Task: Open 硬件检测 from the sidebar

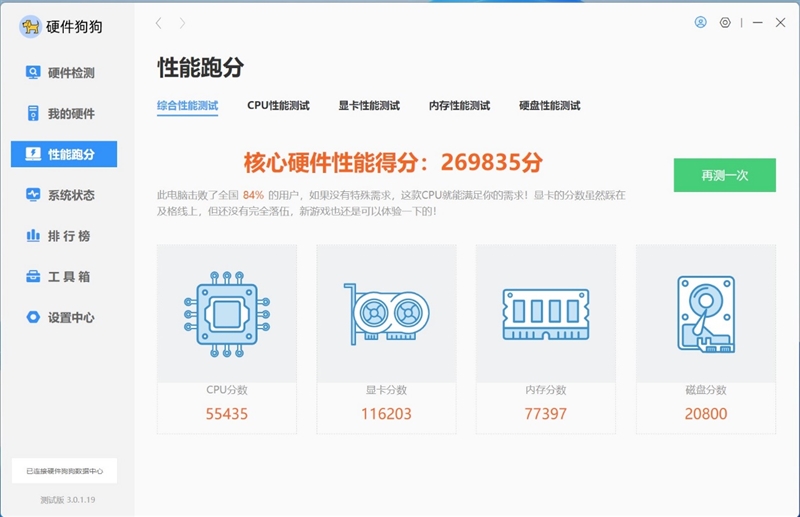Action: click(x=64, y=72)
